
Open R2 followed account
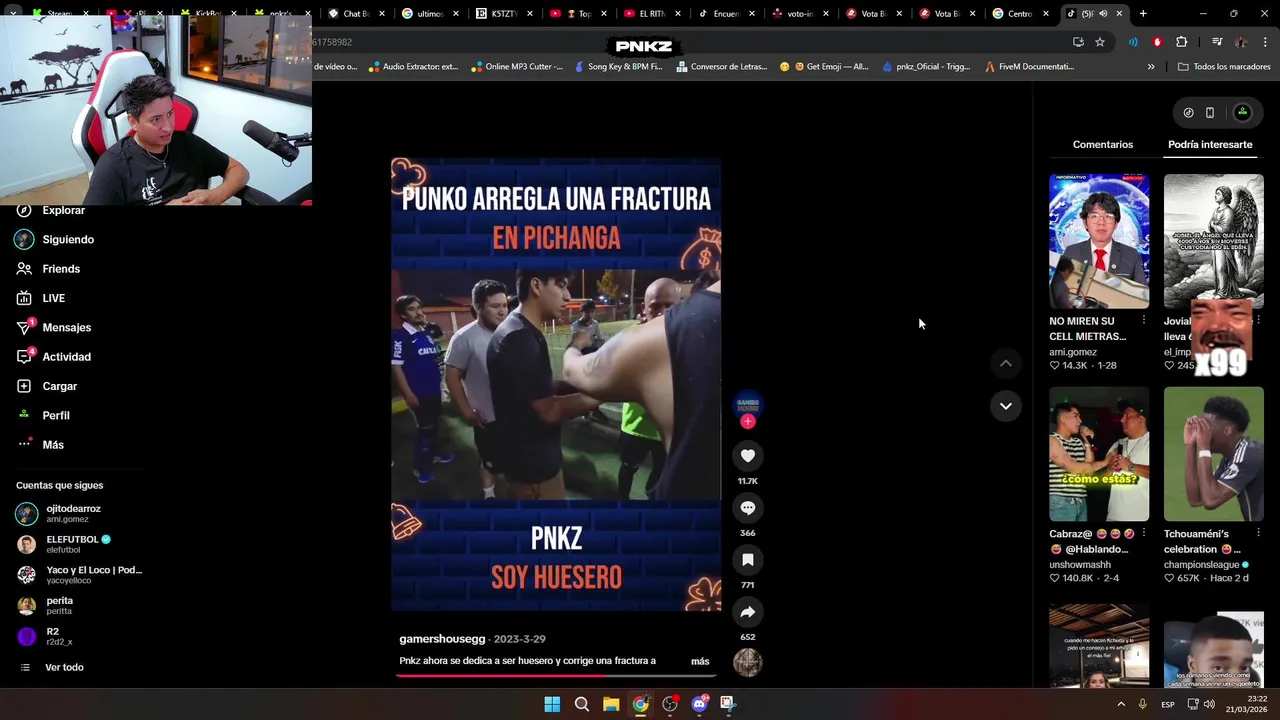[x=44, y=637]
